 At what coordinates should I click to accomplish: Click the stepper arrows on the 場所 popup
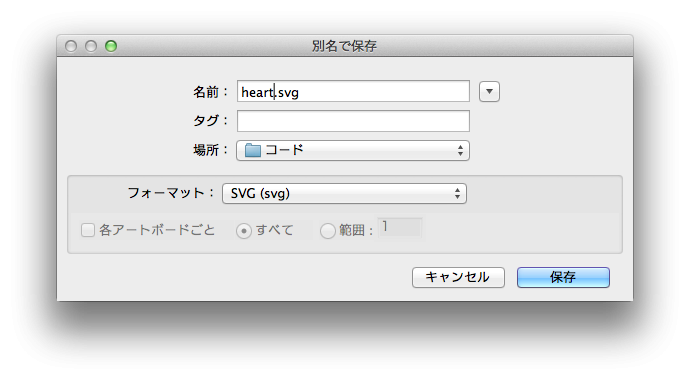(460, 150)
